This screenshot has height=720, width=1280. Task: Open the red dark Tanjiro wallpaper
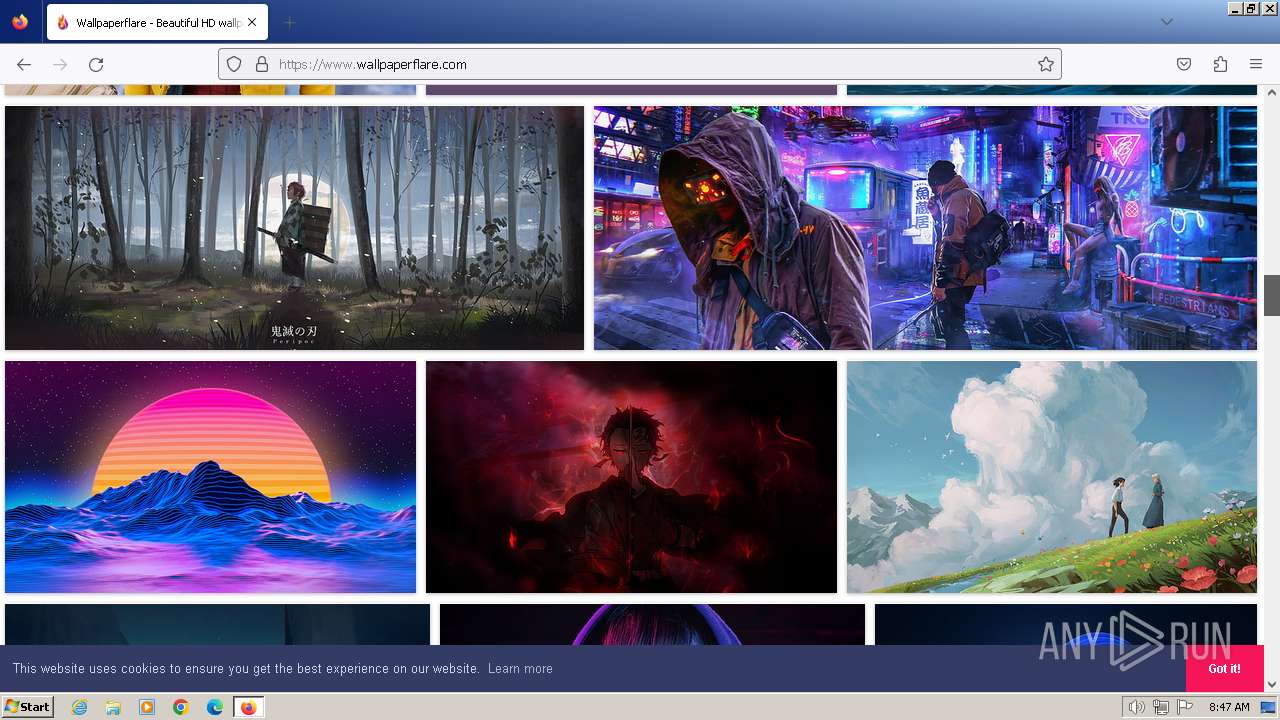pos(631,477)
